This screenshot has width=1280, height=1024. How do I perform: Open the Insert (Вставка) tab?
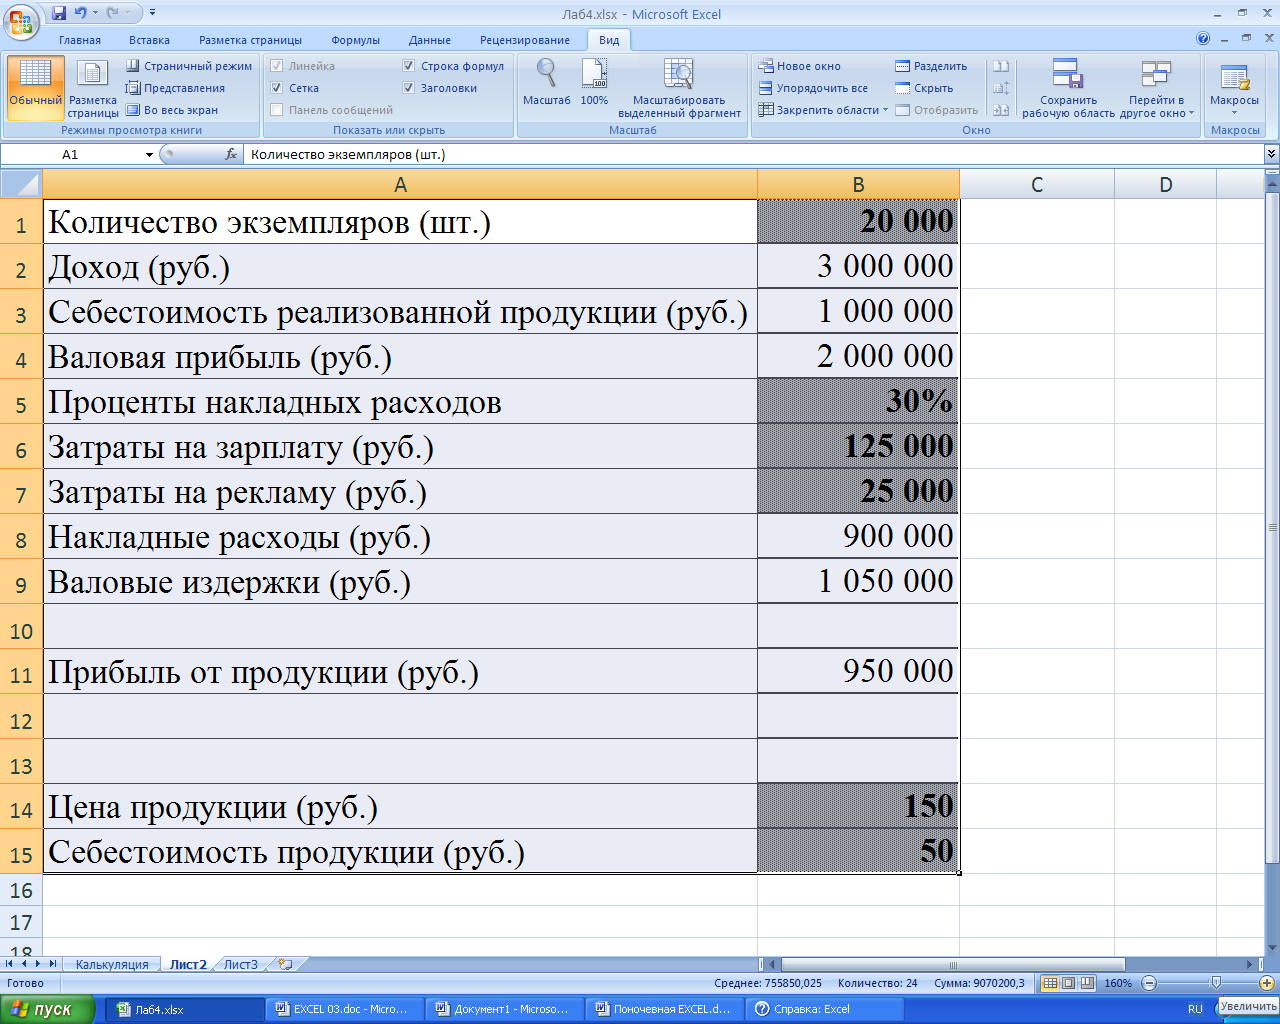149,40
